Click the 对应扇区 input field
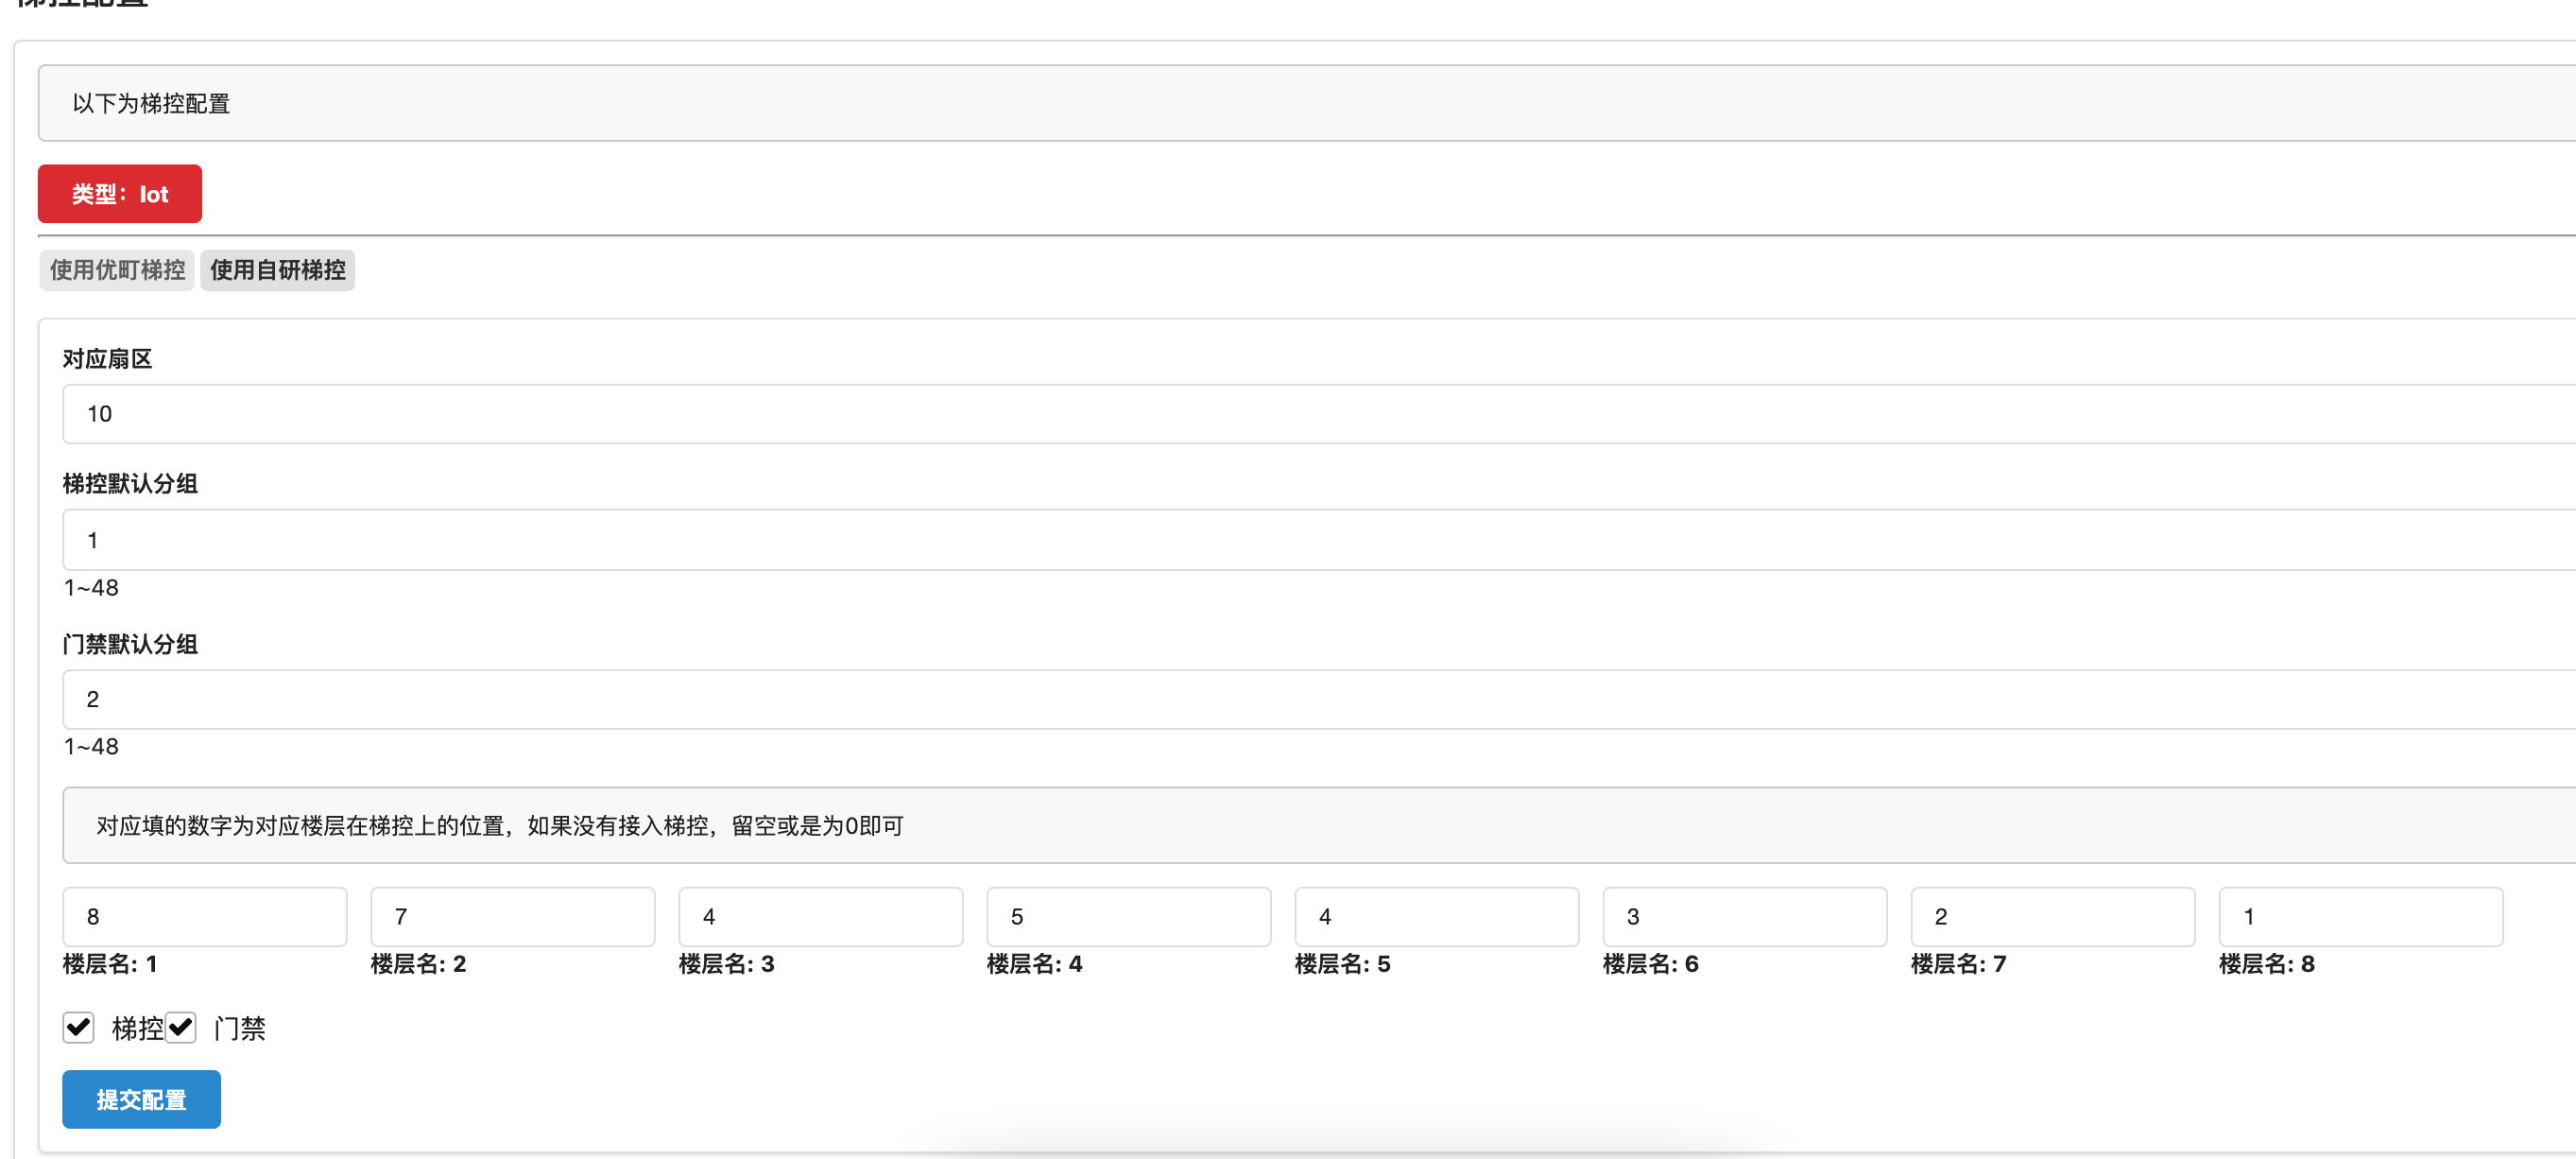 (x=1300, y=414)
